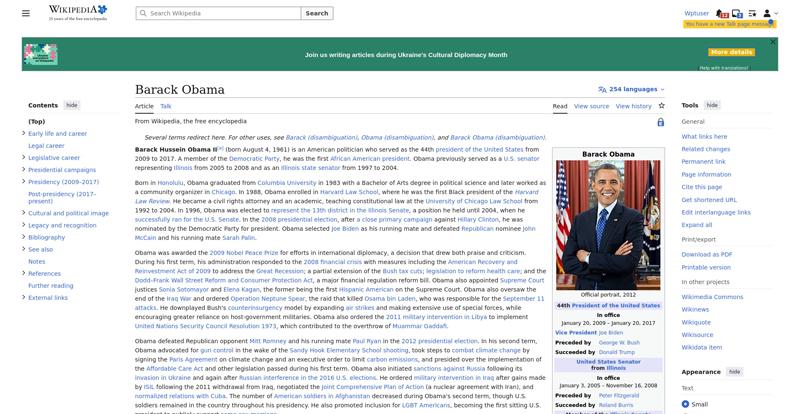Viewport: 800px width, 414px height.
Task: Star the page to watch it
Action: pyautogui.click(x=662, y=106)
